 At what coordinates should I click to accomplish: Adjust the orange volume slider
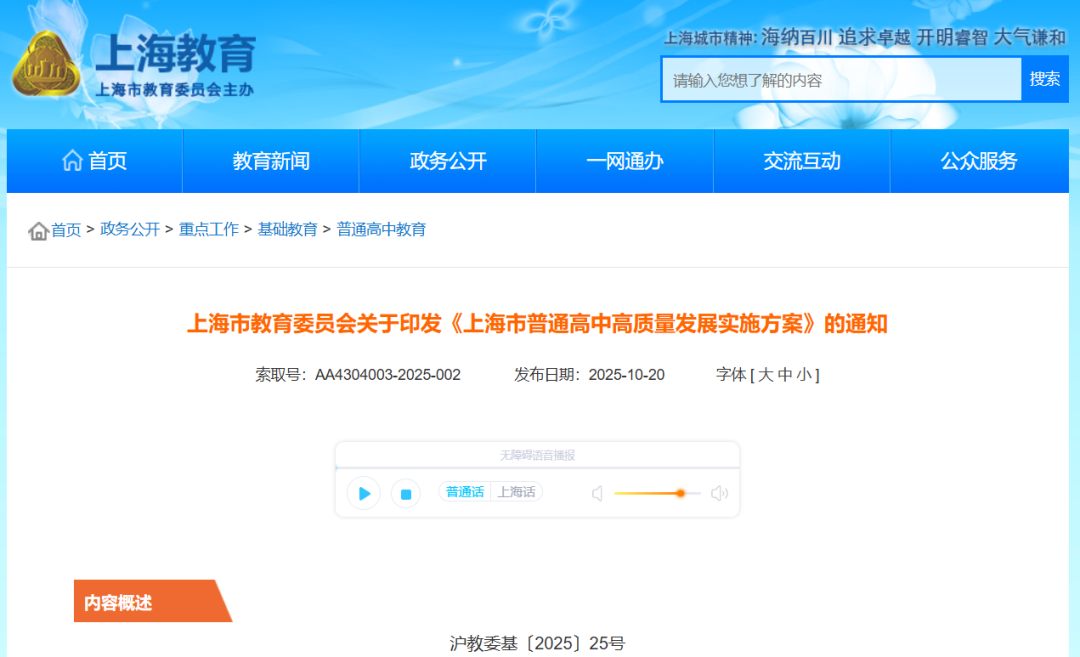click(680, 493)
